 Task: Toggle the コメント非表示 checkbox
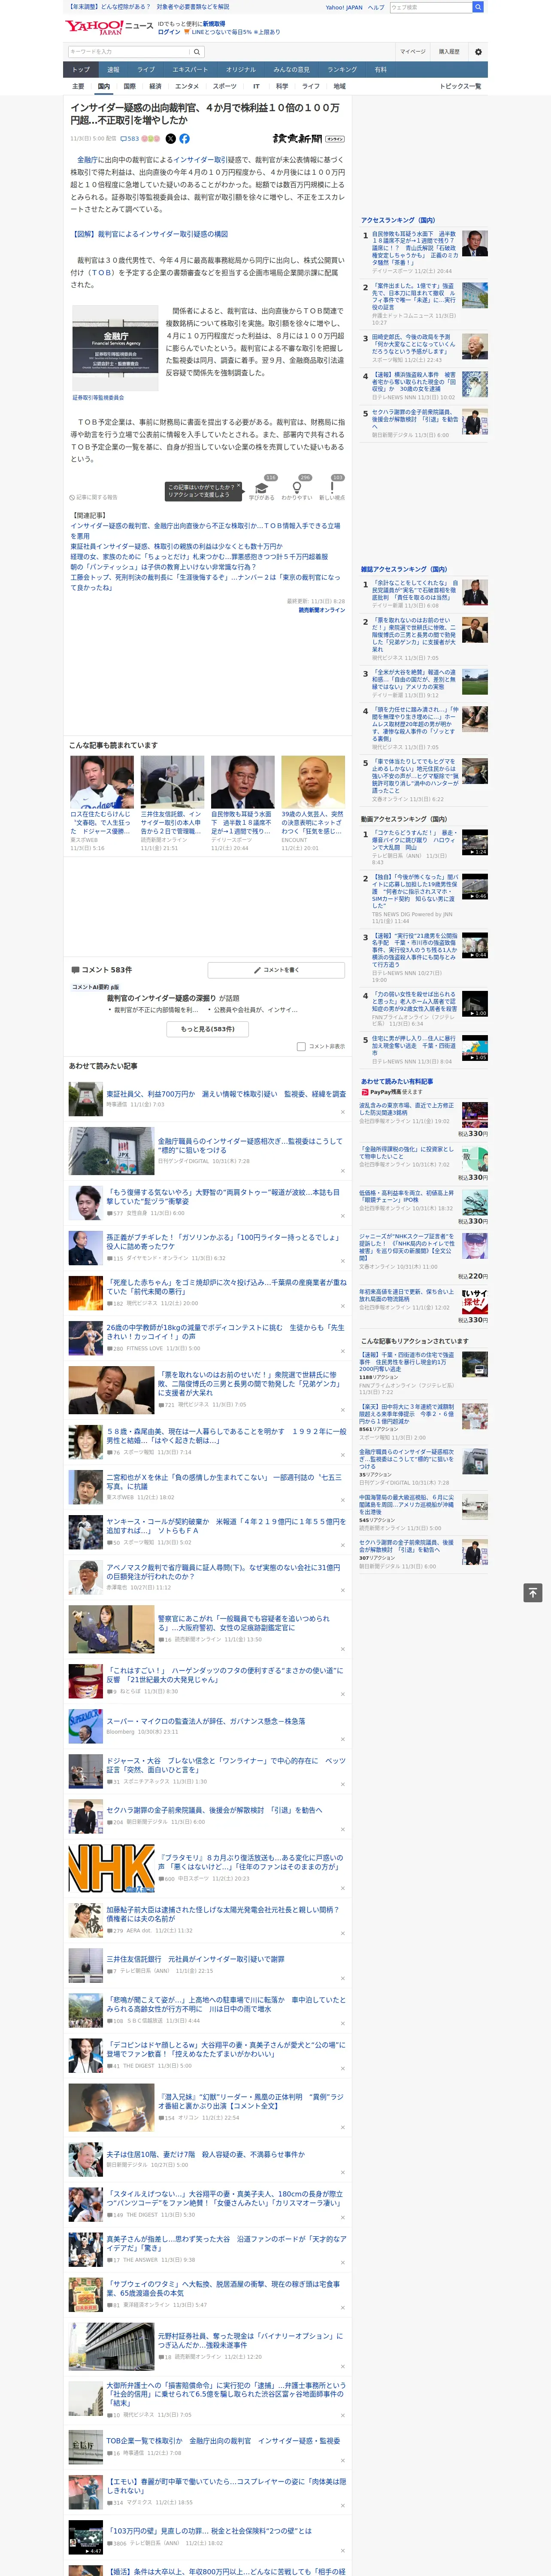[x=301, y=1047]
